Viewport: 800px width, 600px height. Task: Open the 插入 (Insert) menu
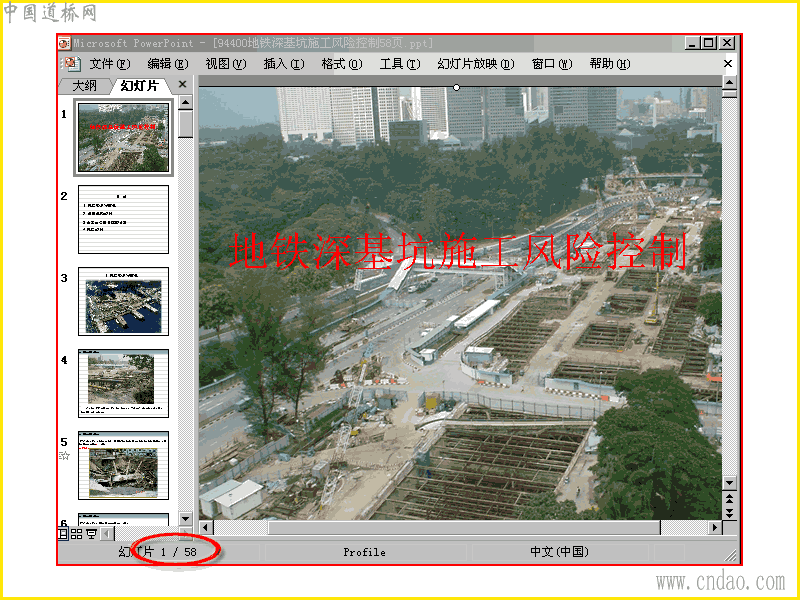pyautogui.click(x=284, y=64)
